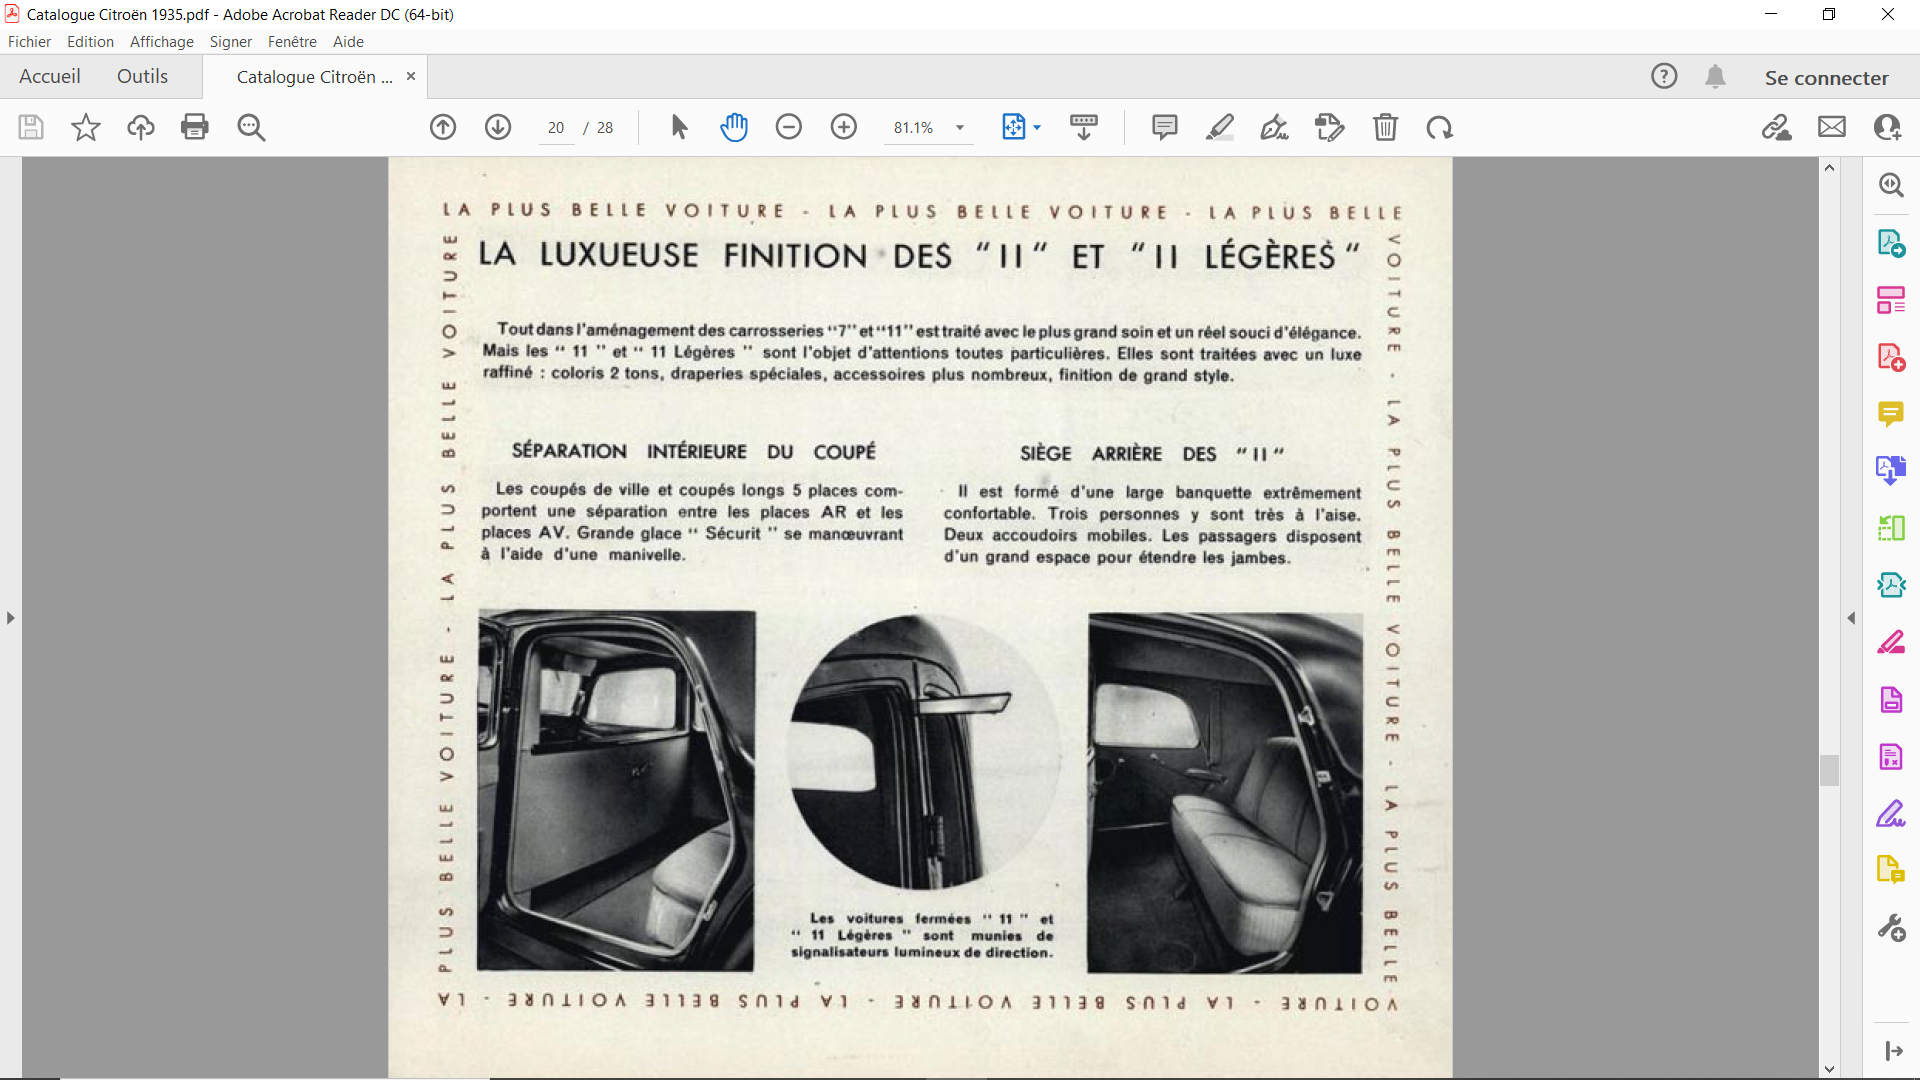Select the highlight text pen tool
The height and width of the screenshot is (1080, 1920).
coord(1220,127)
